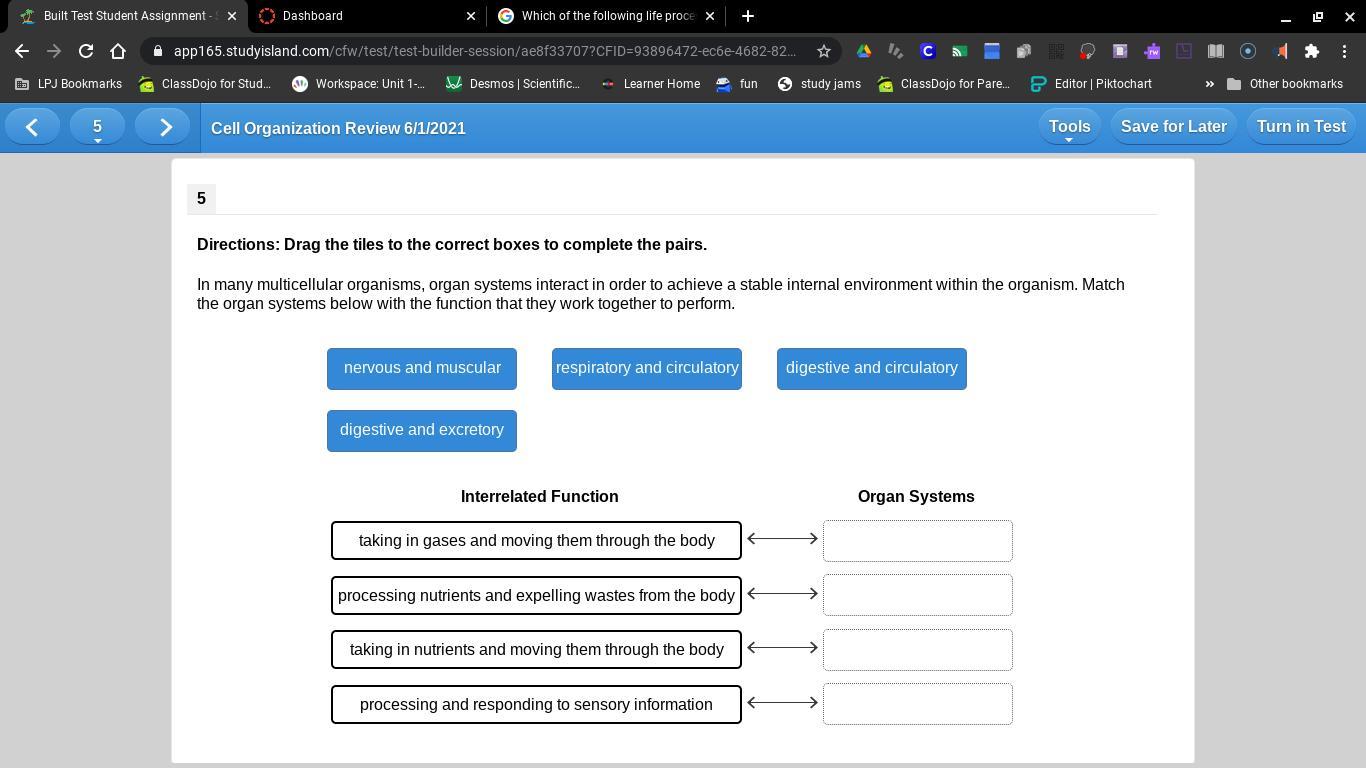Go to the browser home page

tap(118, 51)
